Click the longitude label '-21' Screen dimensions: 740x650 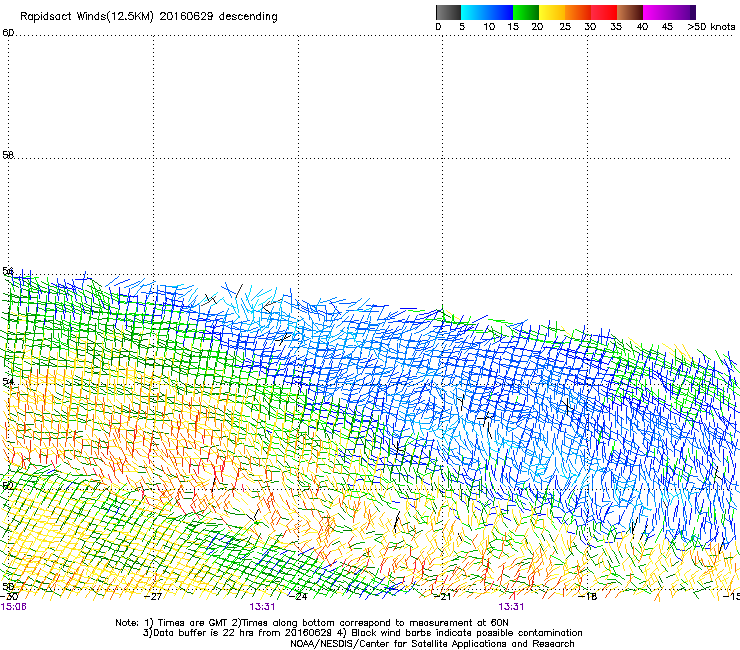pos(442,597)
